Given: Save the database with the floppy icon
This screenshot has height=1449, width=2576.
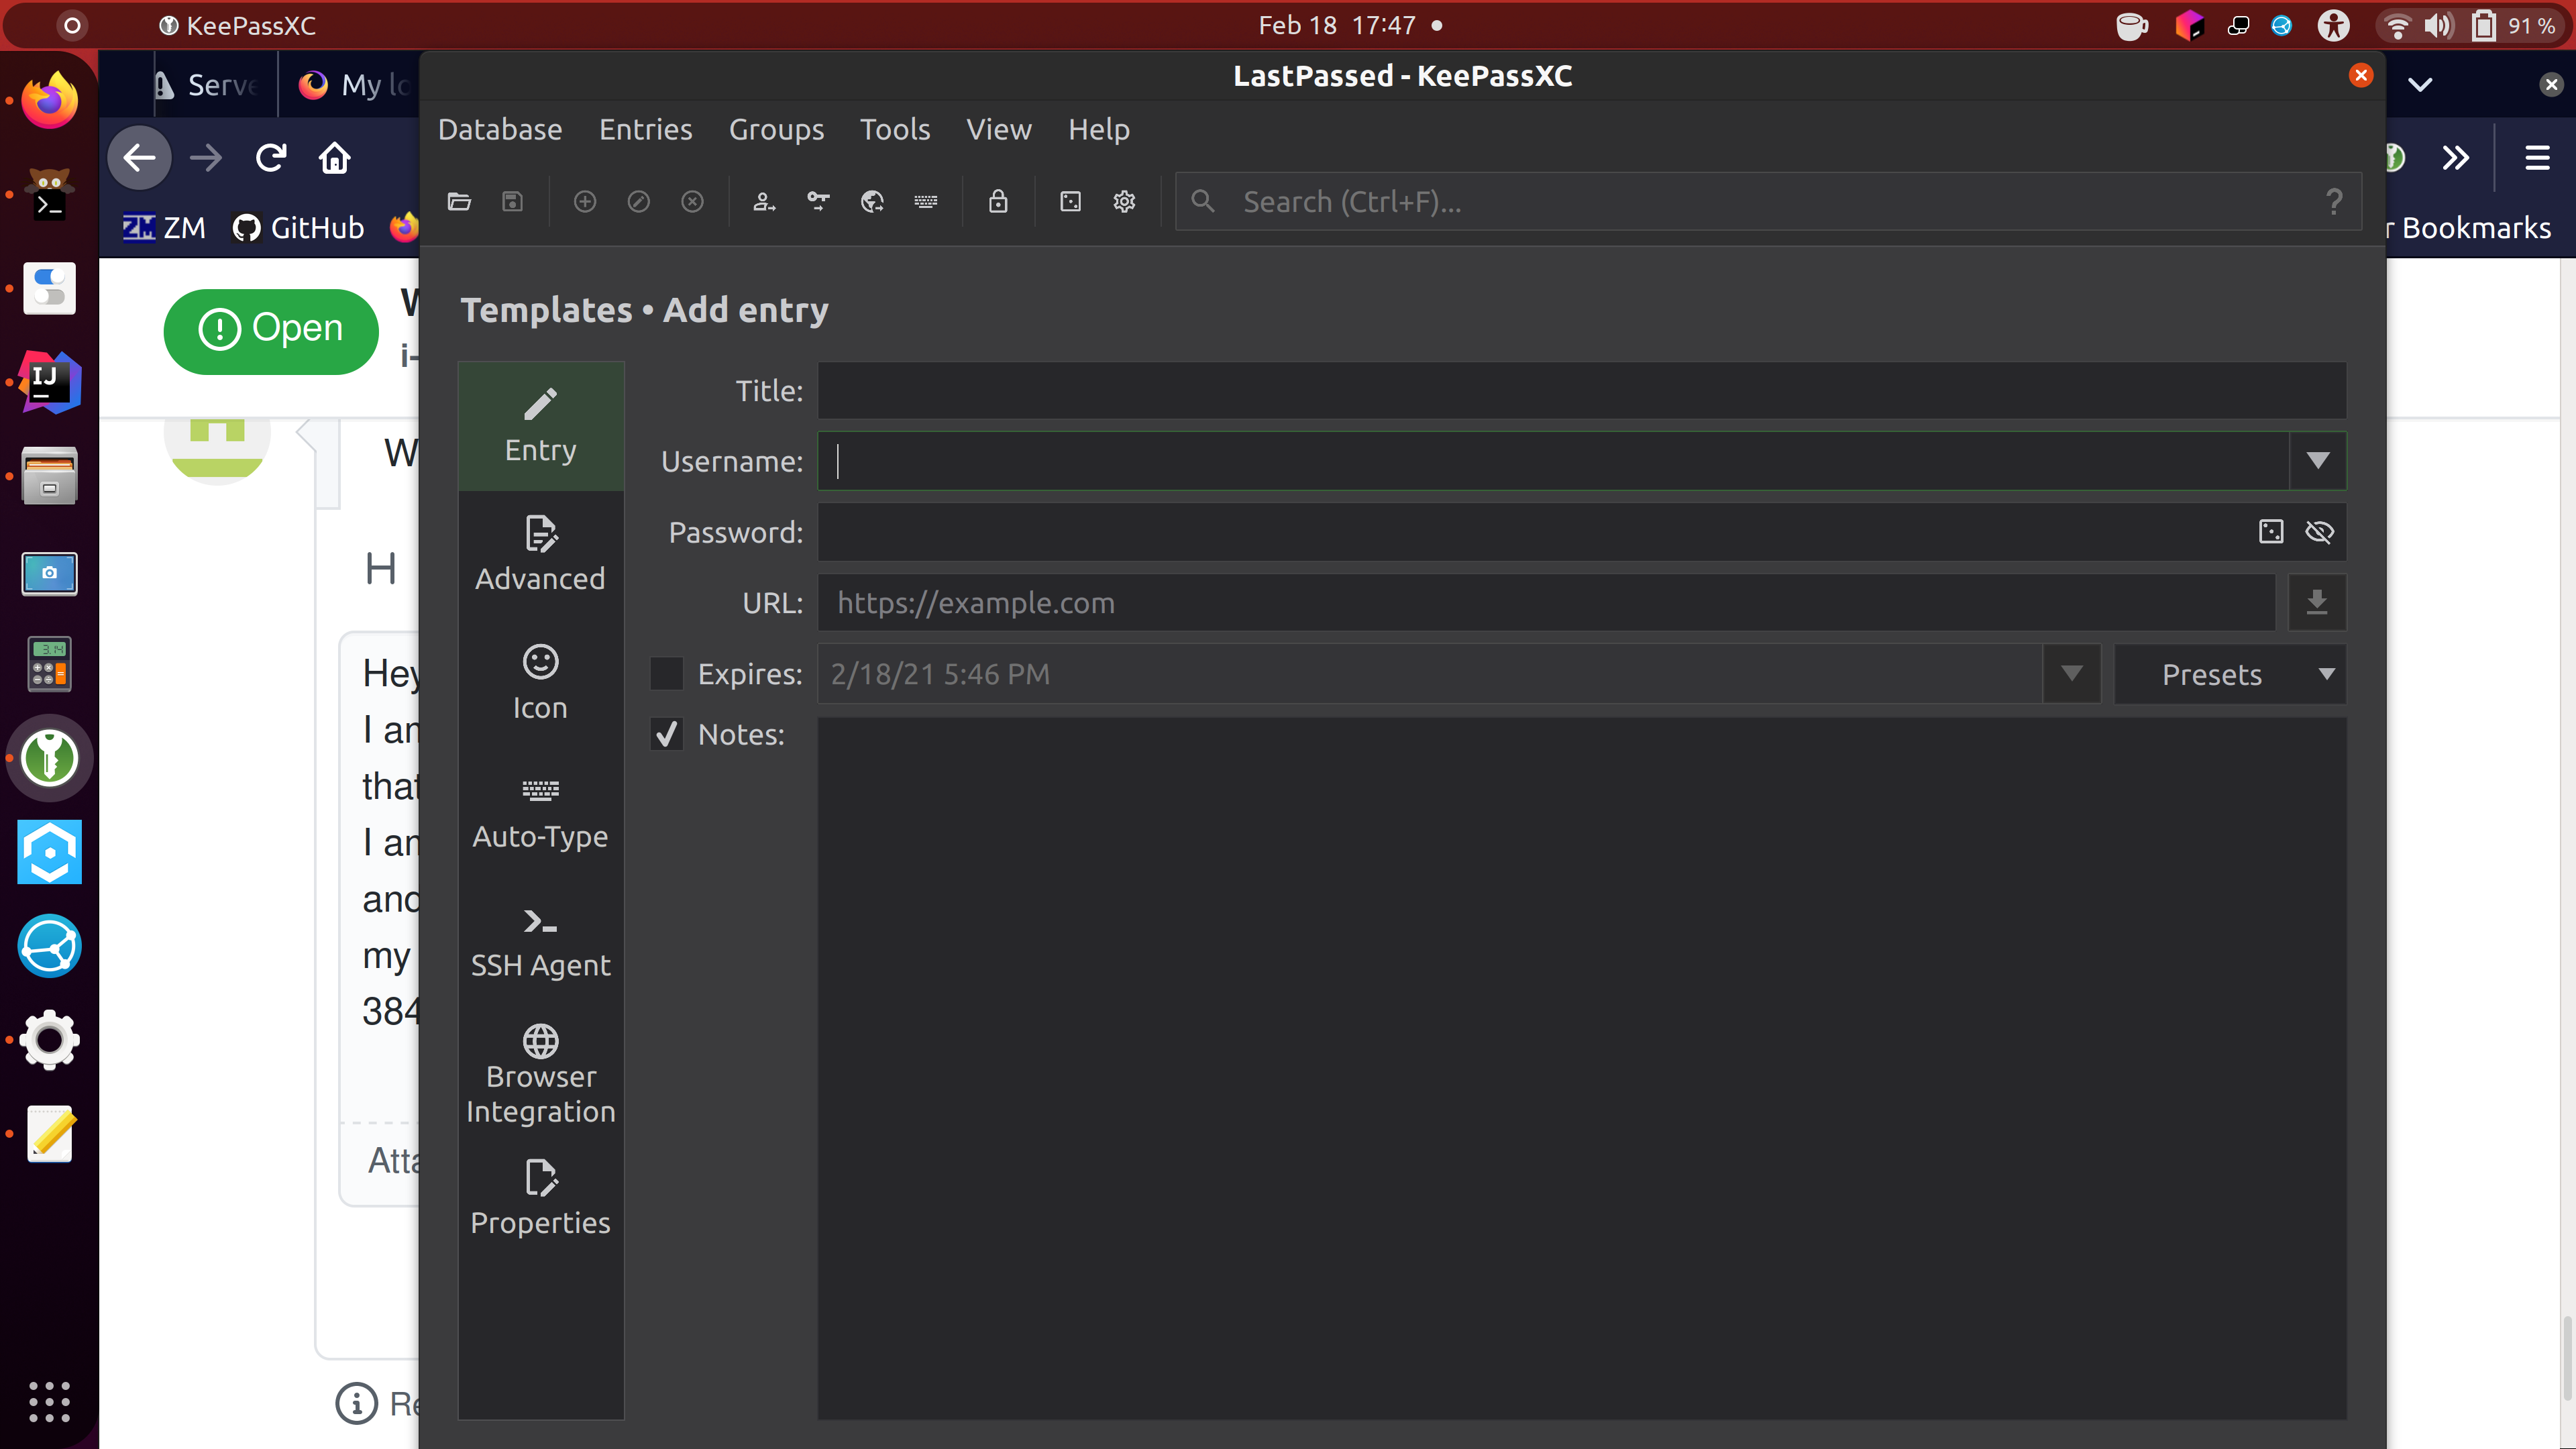Looking at the screenshot, I should coord(512,201).
